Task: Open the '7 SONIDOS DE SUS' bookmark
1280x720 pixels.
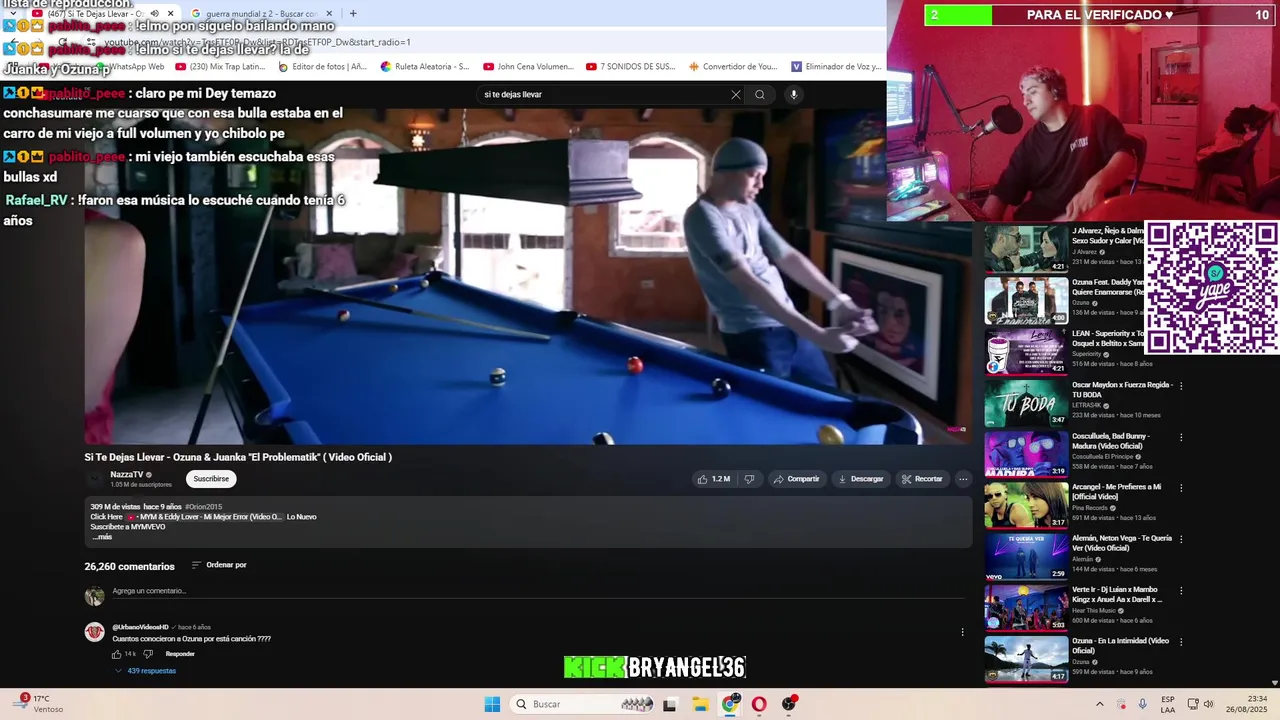Action: [x=631, y=67]
